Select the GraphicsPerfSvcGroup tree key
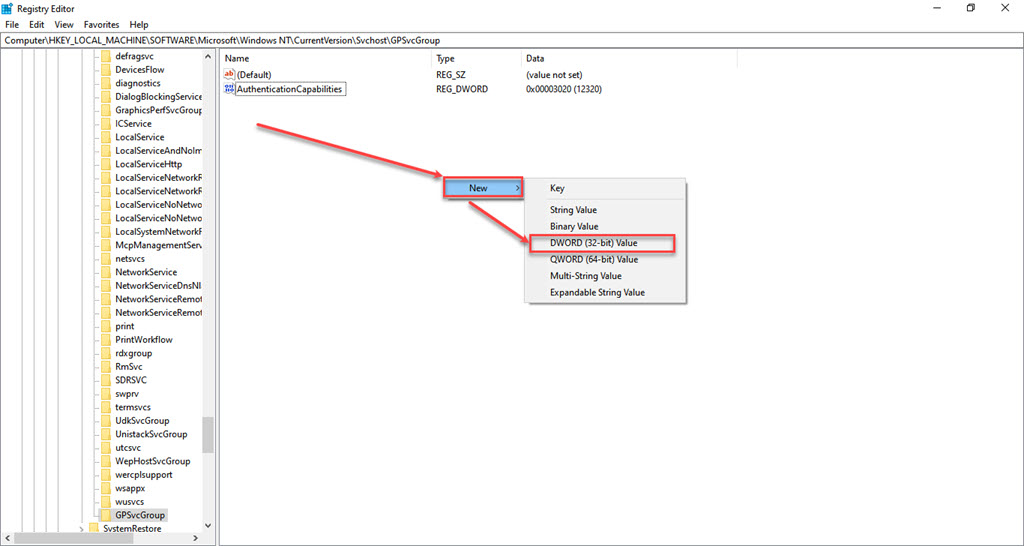Image resolution: width=1024 pixels, height=546 pixels. click(x=158, y=110)
